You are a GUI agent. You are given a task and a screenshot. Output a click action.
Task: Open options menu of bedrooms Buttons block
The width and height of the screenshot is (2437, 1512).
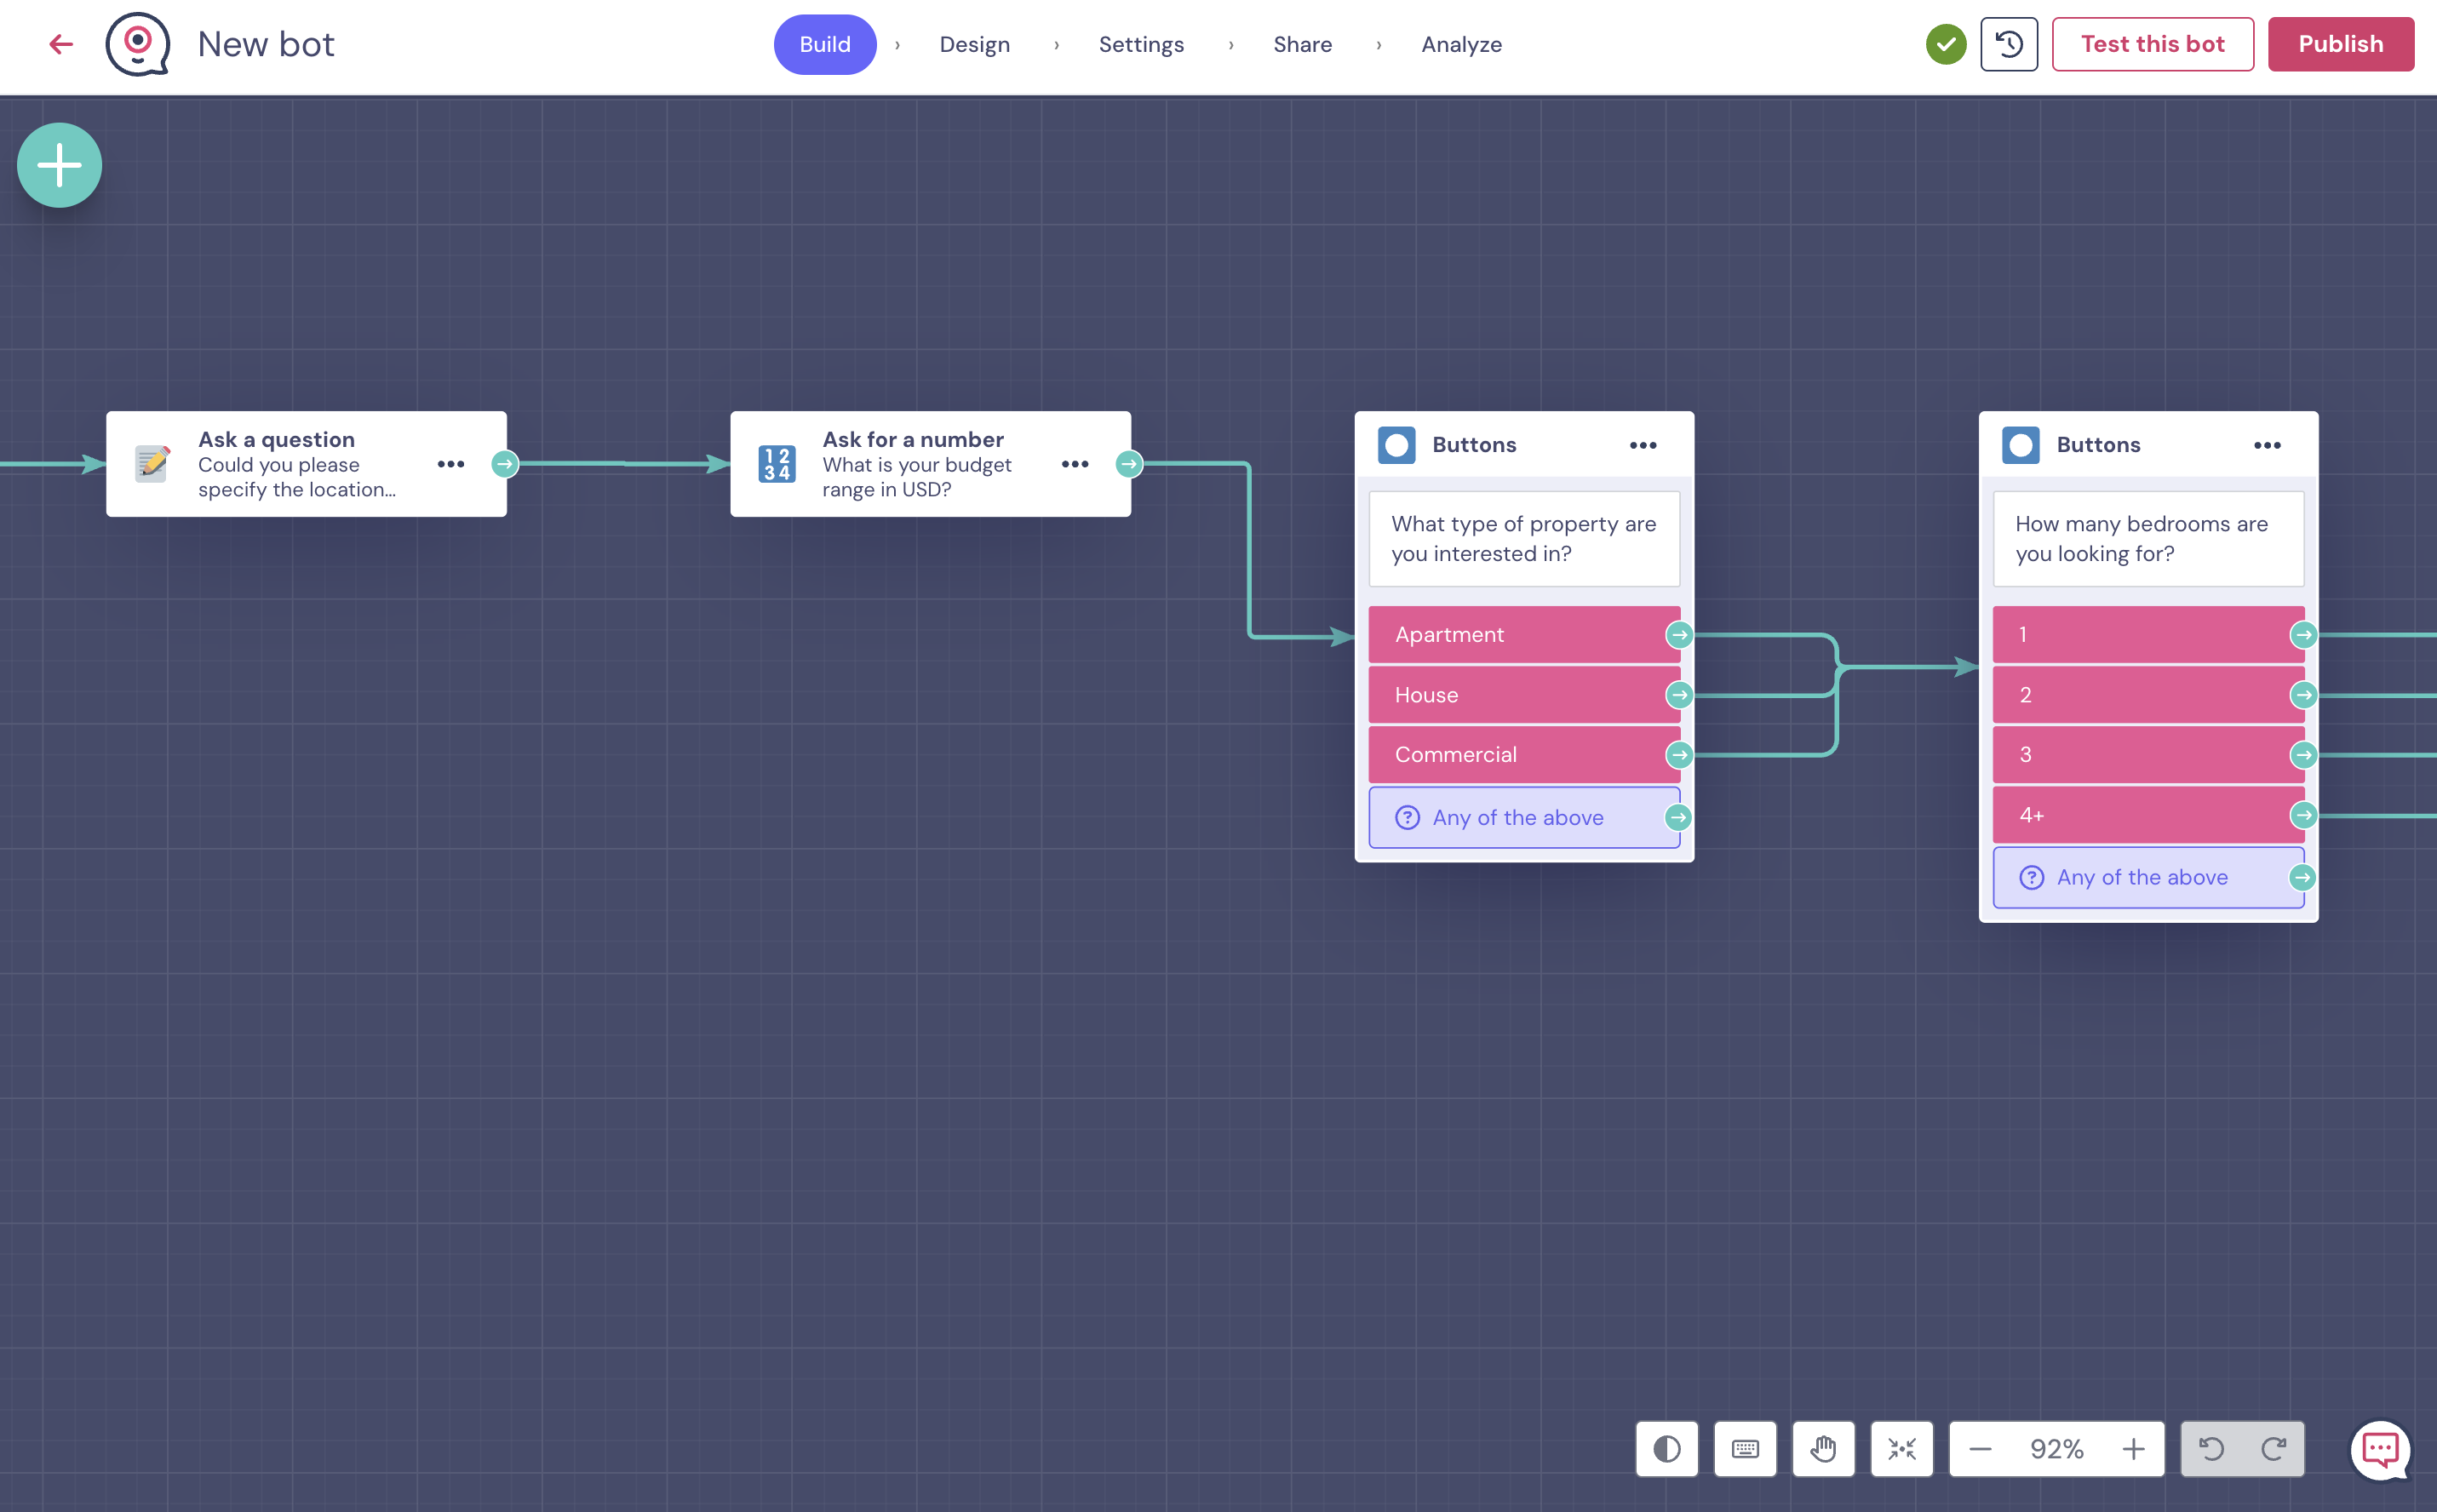pyautogui.click(x=2267, y=445)
